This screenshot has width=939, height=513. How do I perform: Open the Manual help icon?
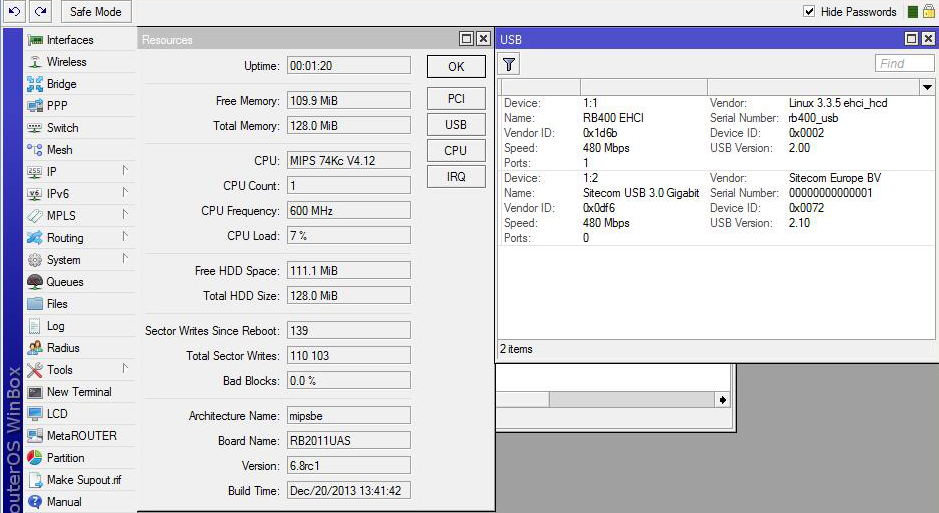point(35,502)
